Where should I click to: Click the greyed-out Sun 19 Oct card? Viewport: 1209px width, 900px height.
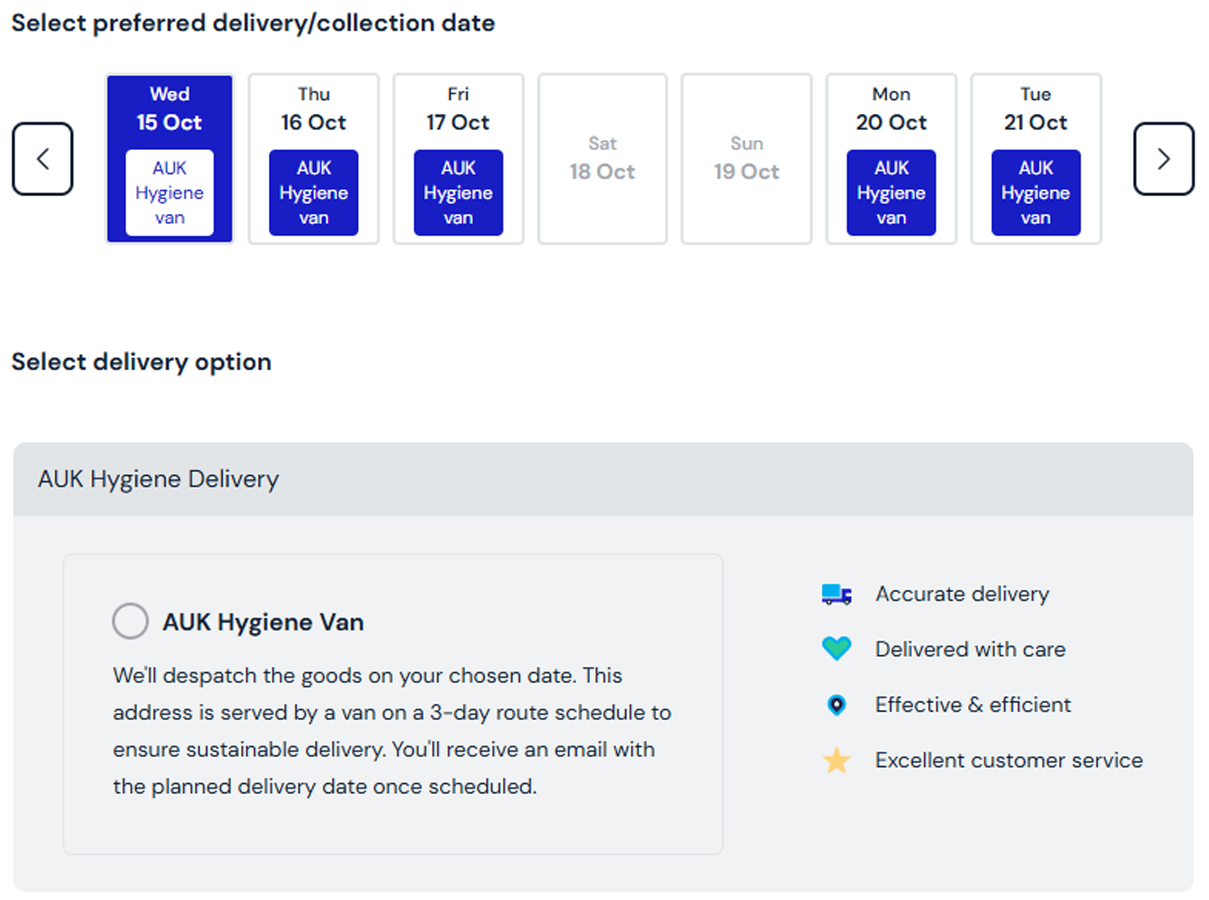point(746,158)
